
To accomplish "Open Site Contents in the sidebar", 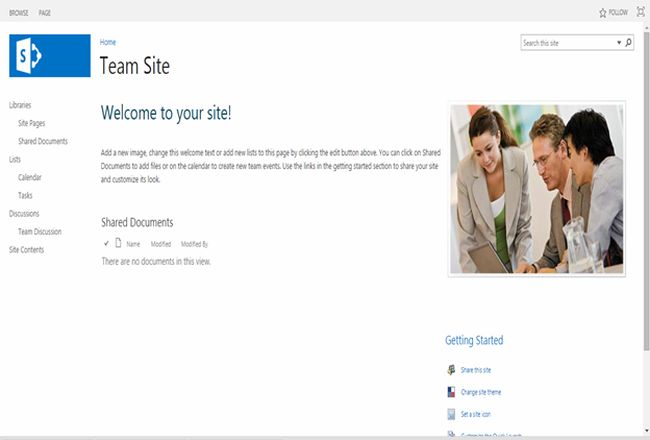I will click(x=26, y=250).
